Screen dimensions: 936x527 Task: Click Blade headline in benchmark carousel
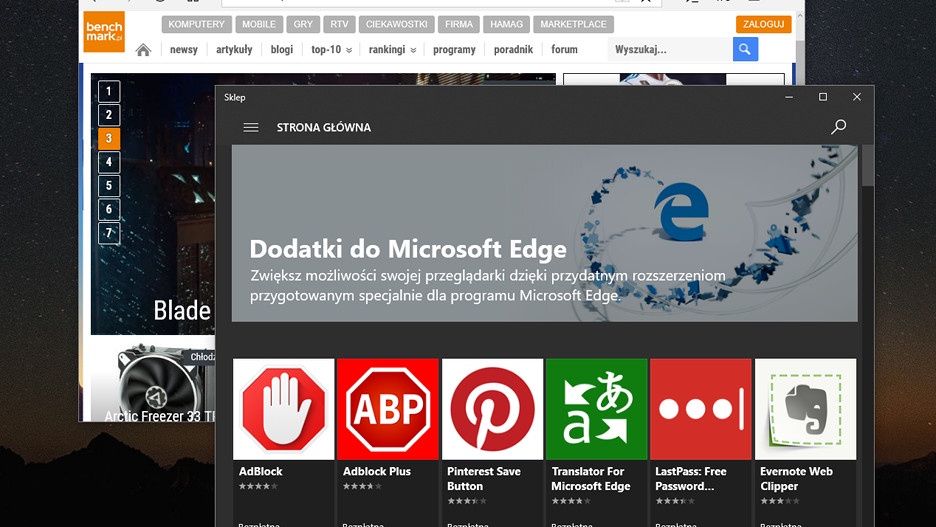point(182,310)
